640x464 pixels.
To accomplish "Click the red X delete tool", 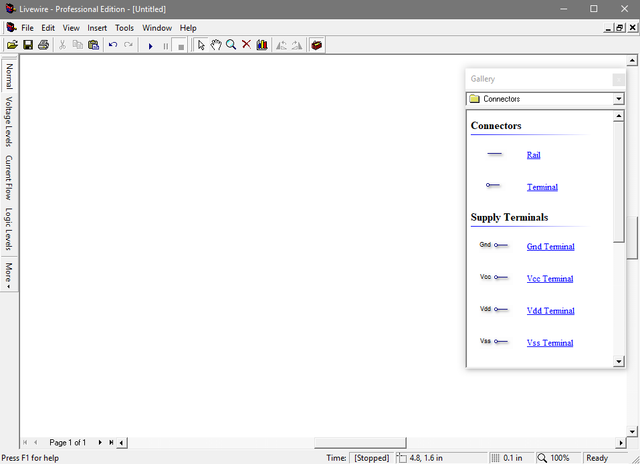I will (246, 45).
